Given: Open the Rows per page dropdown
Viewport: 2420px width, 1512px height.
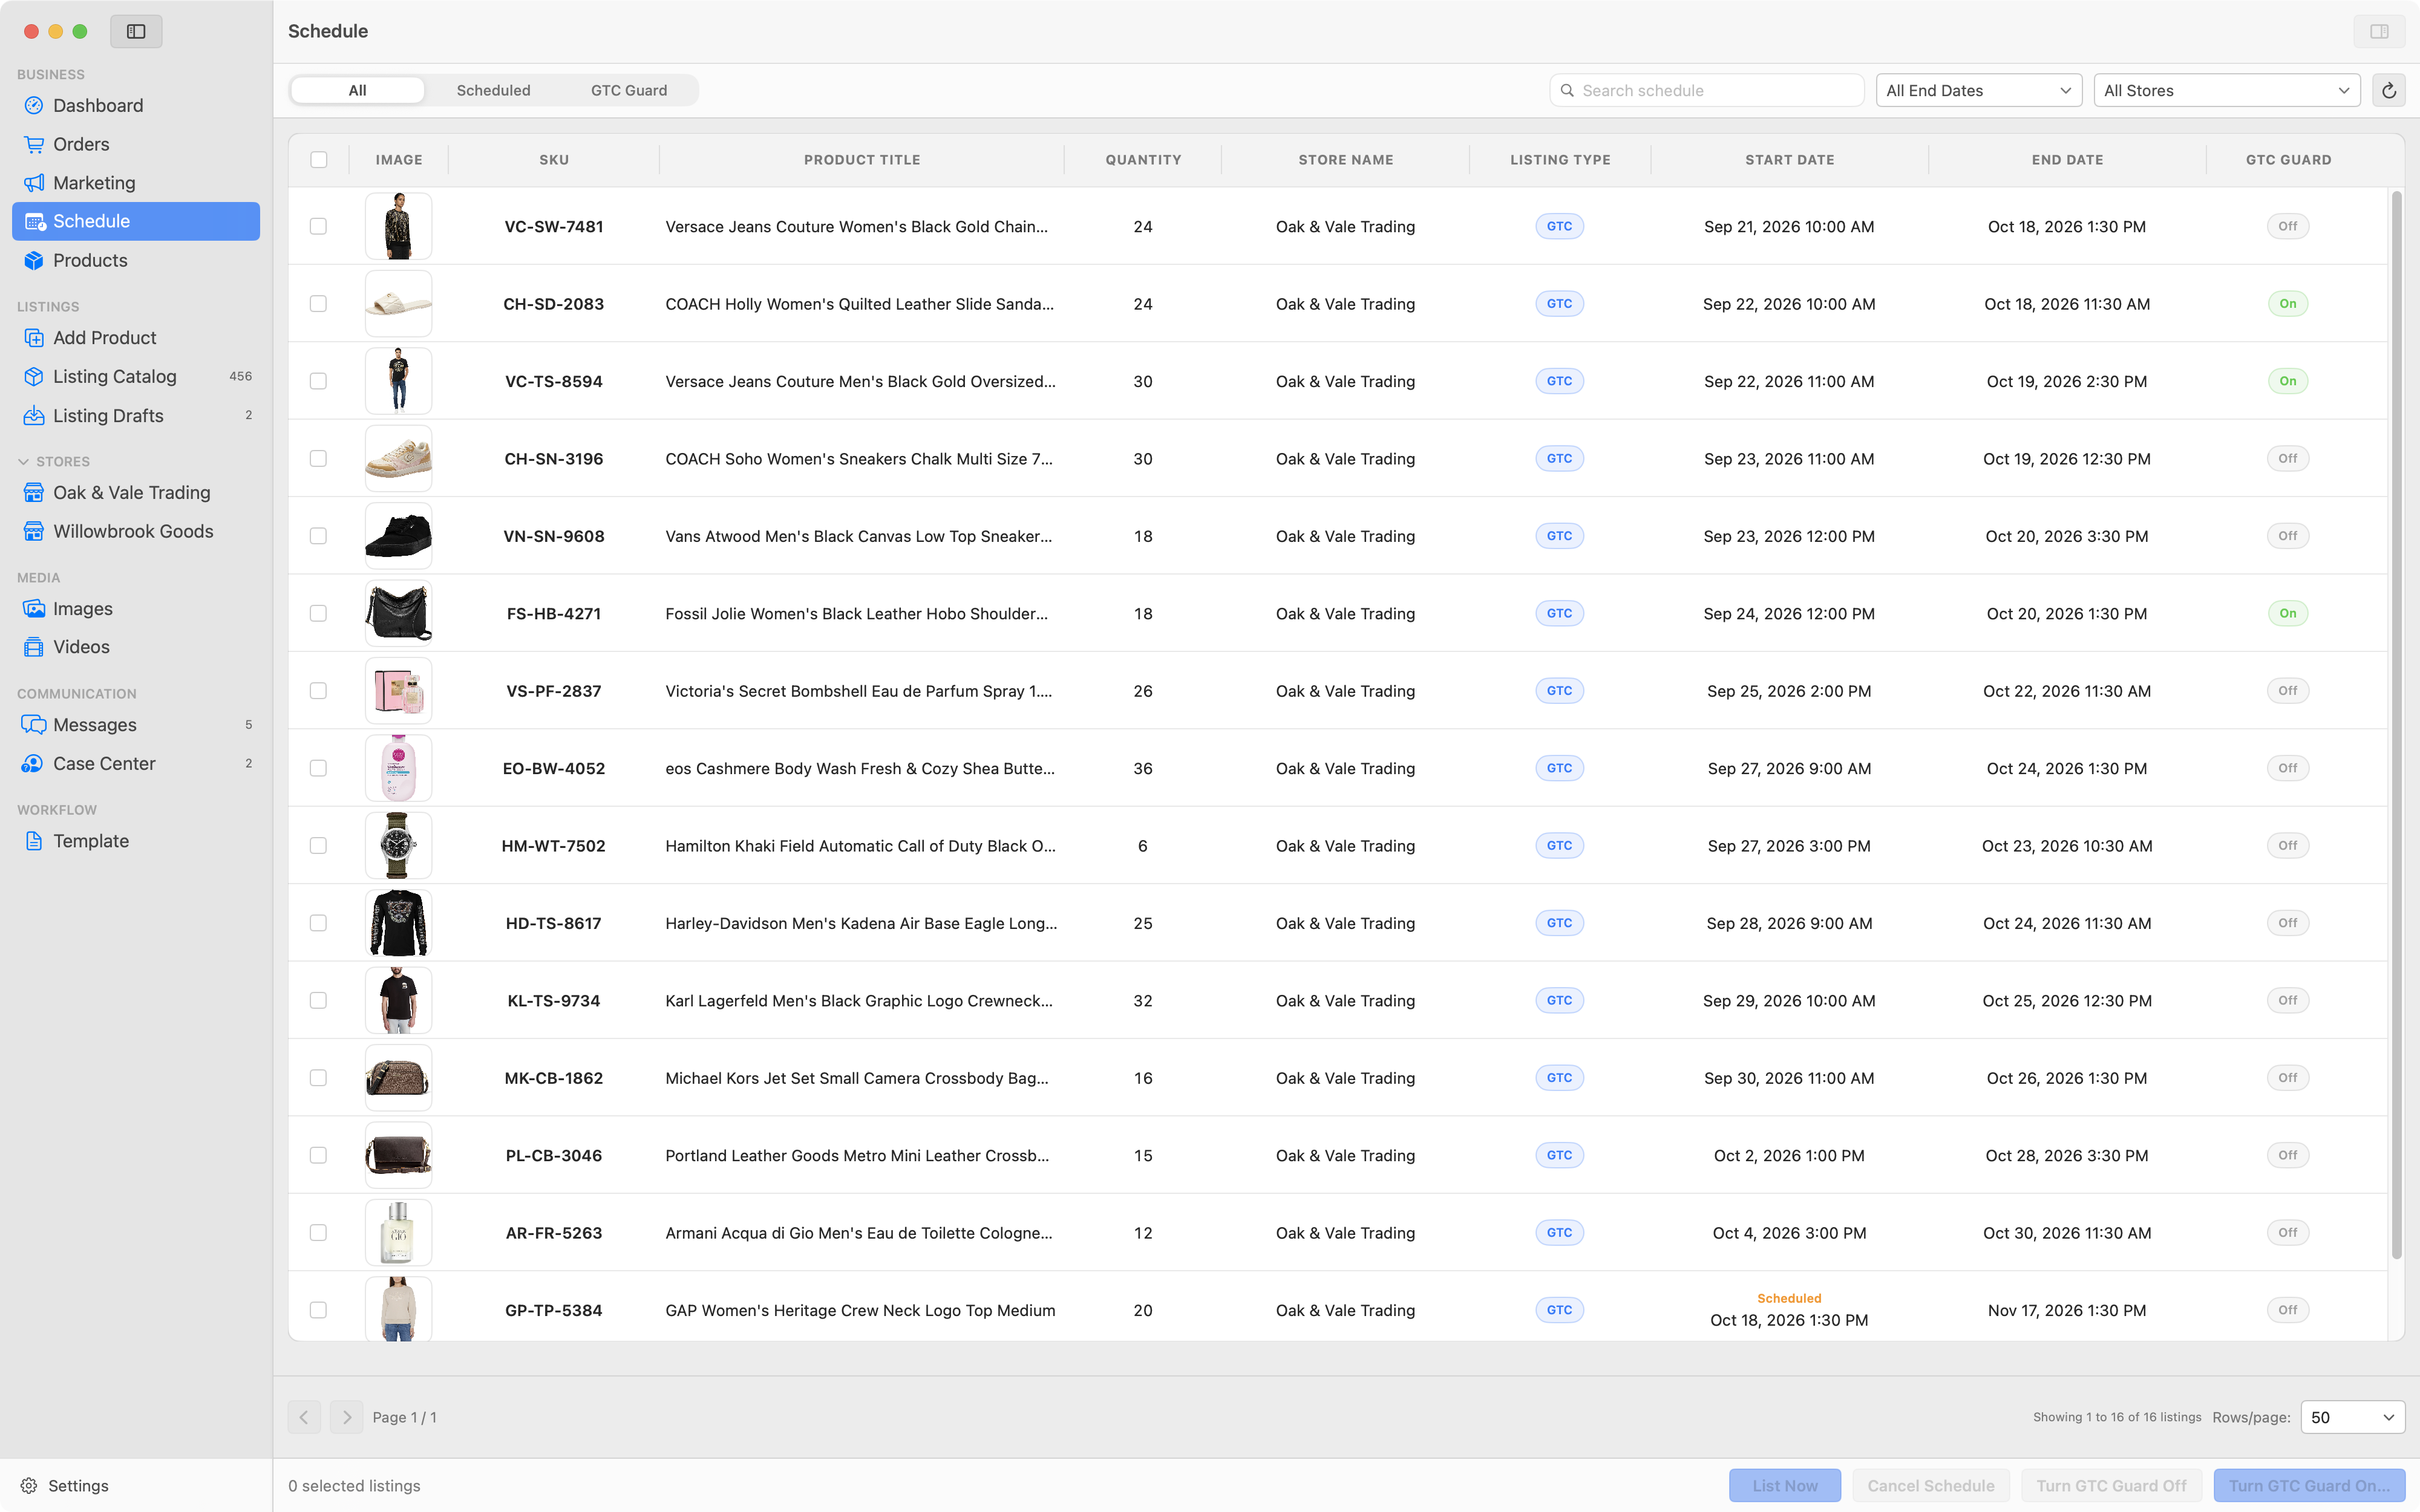Looking at the screenshot, I should tap(2352, 1418).
